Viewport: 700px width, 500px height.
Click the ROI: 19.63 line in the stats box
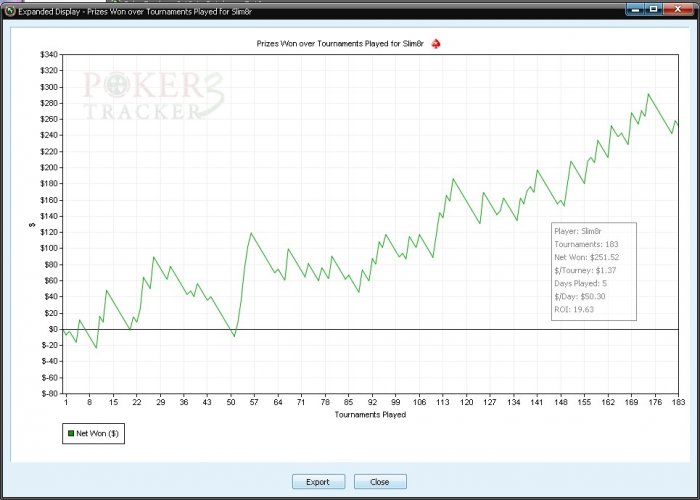pos(574,309)
